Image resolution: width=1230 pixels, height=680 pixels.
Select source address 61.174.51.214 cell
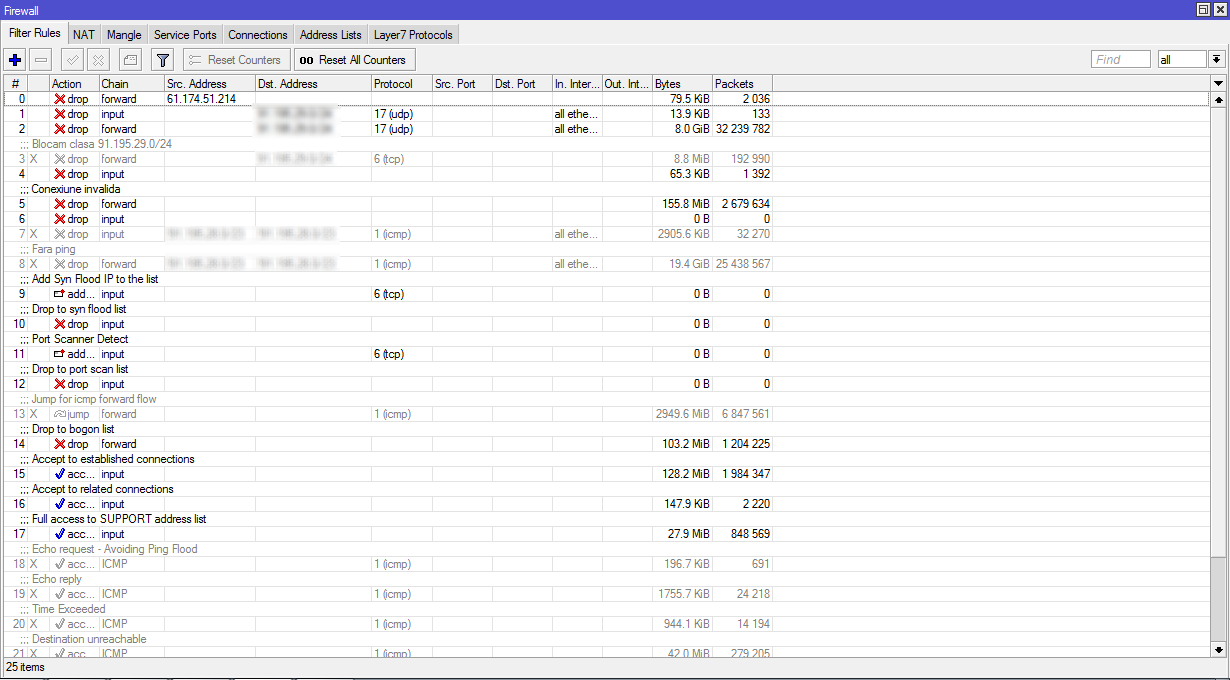(x=209, y=99)
